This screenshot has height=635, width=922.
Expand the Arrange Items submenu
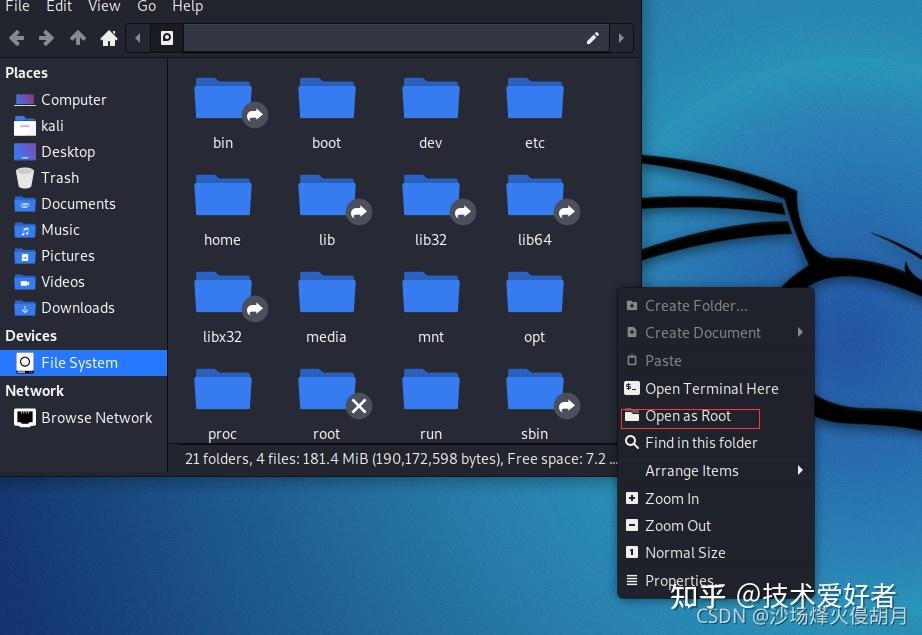click(716, 470)
